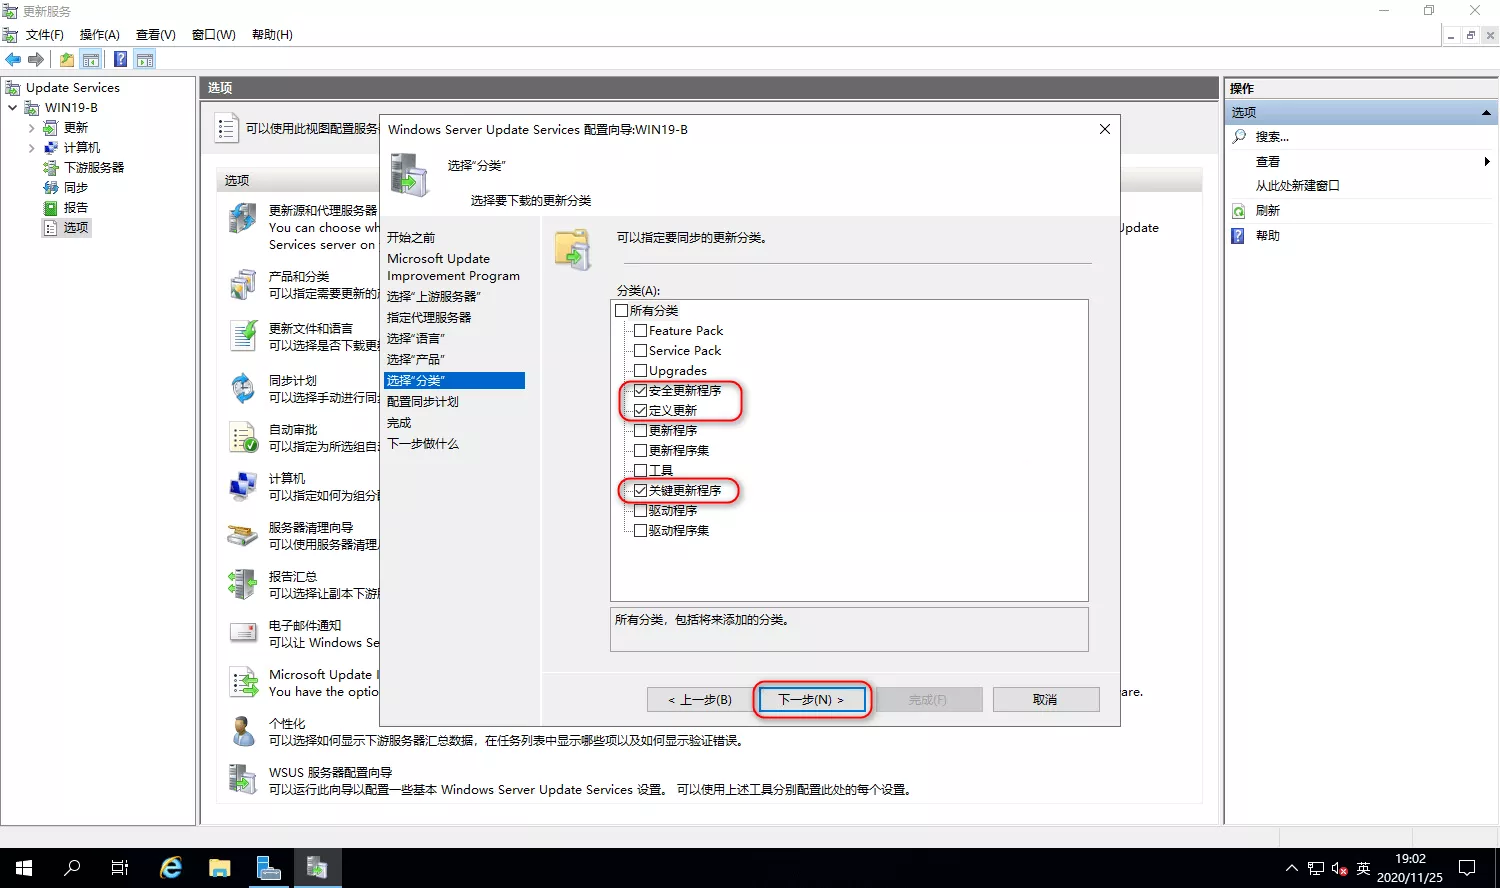Screen dimensions: 1500x888
Task: Open the 操作(A) menu
Action: (x=99, y=35)
